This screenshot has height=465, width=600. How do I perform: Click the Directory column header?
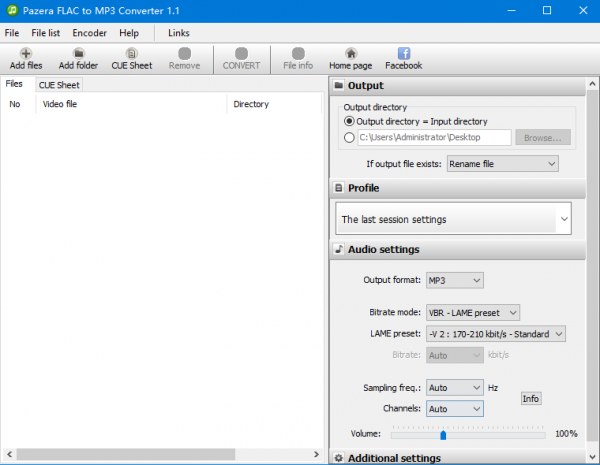(274, 104)
